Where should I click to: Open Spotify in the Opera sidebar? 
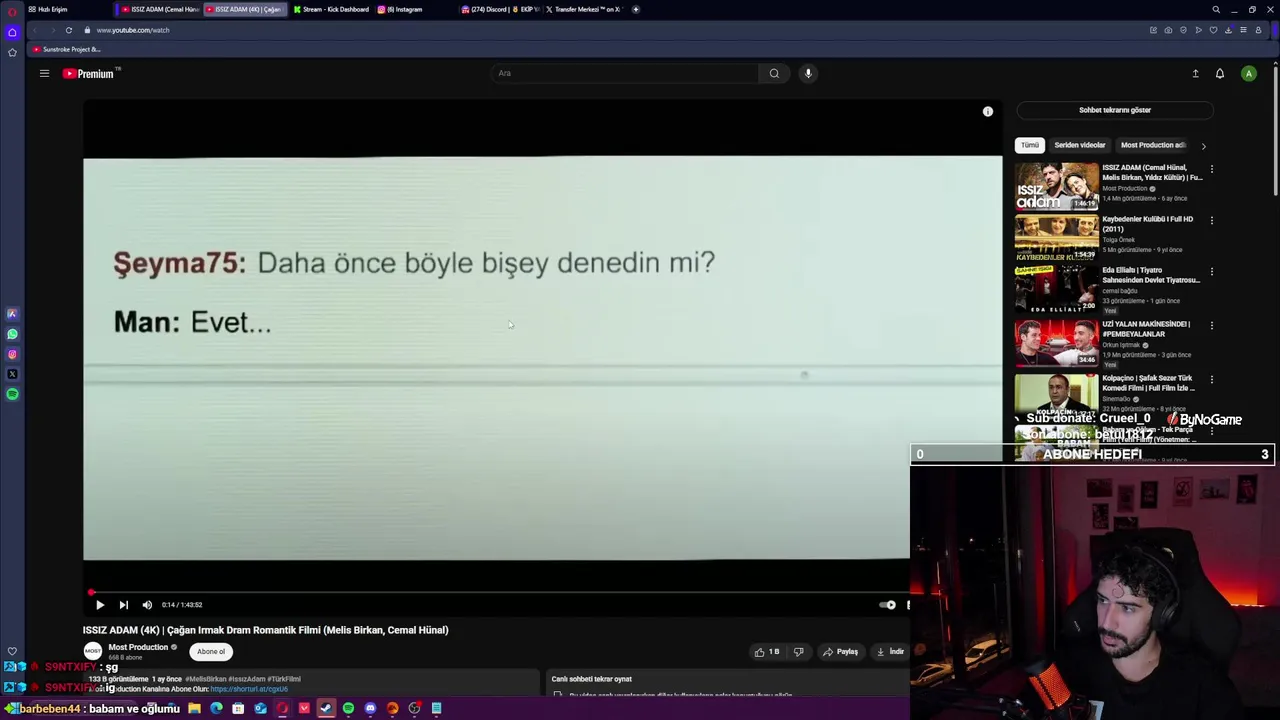coord(12,394)
